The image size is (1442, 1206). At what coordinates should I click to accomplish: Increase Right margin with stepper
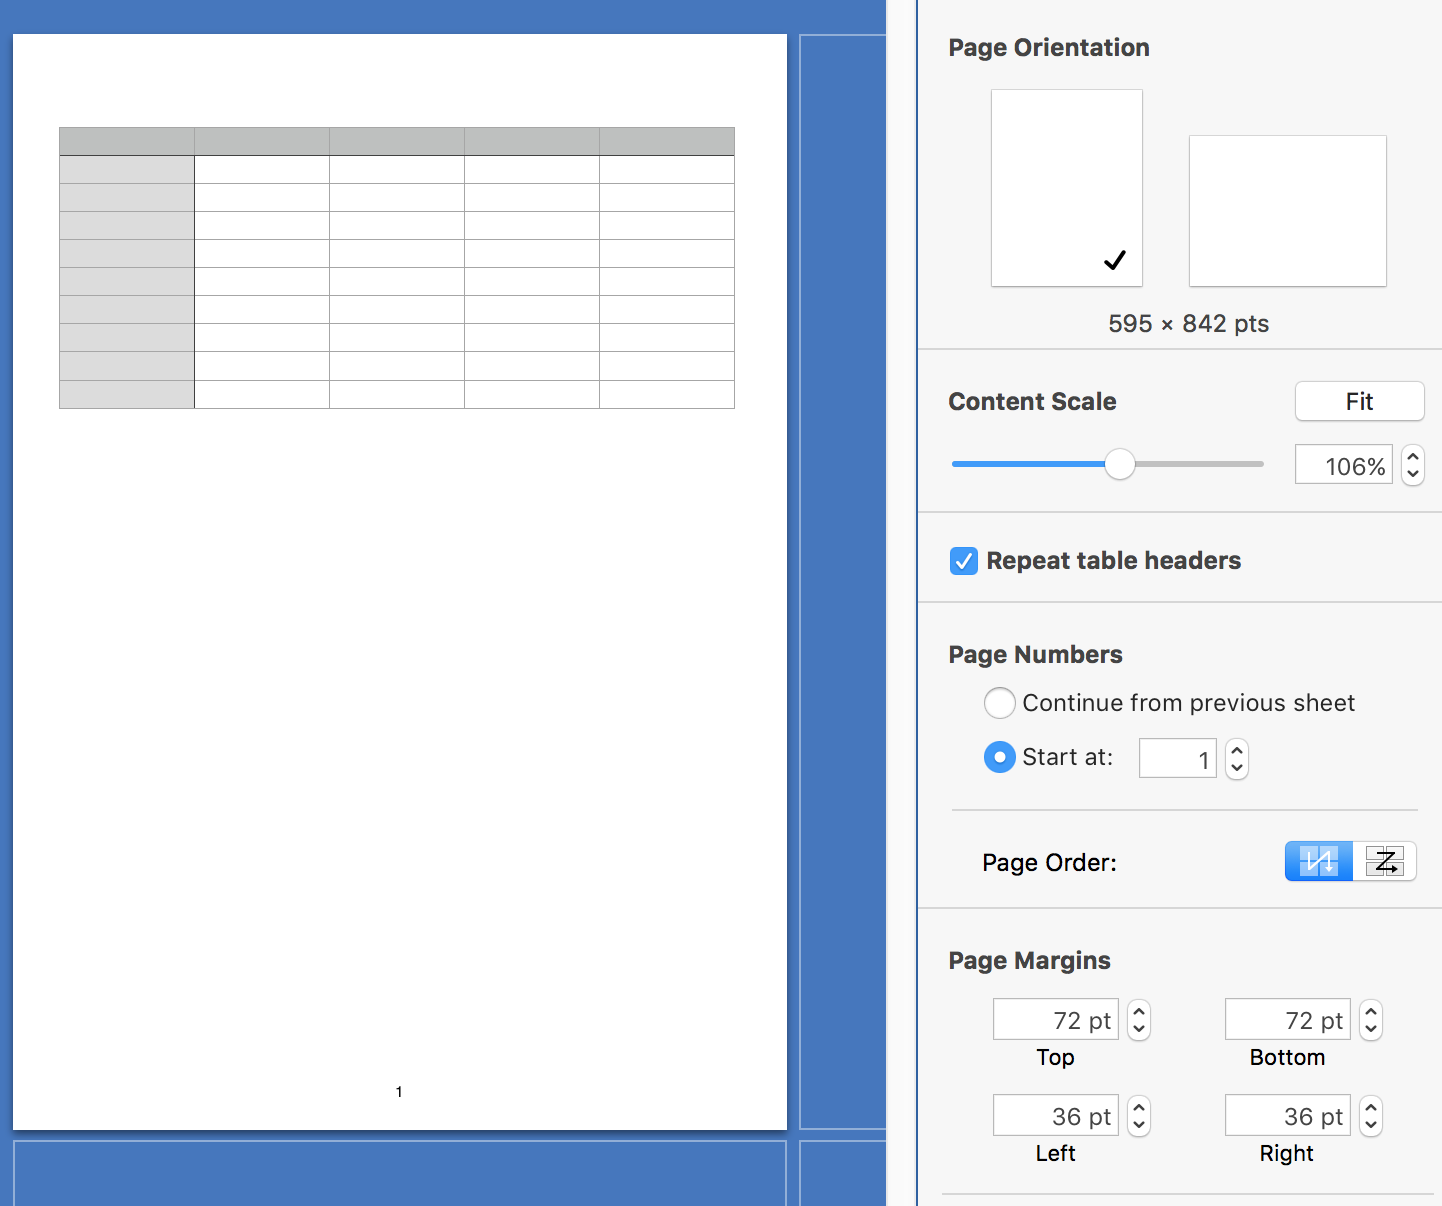1371,1107
